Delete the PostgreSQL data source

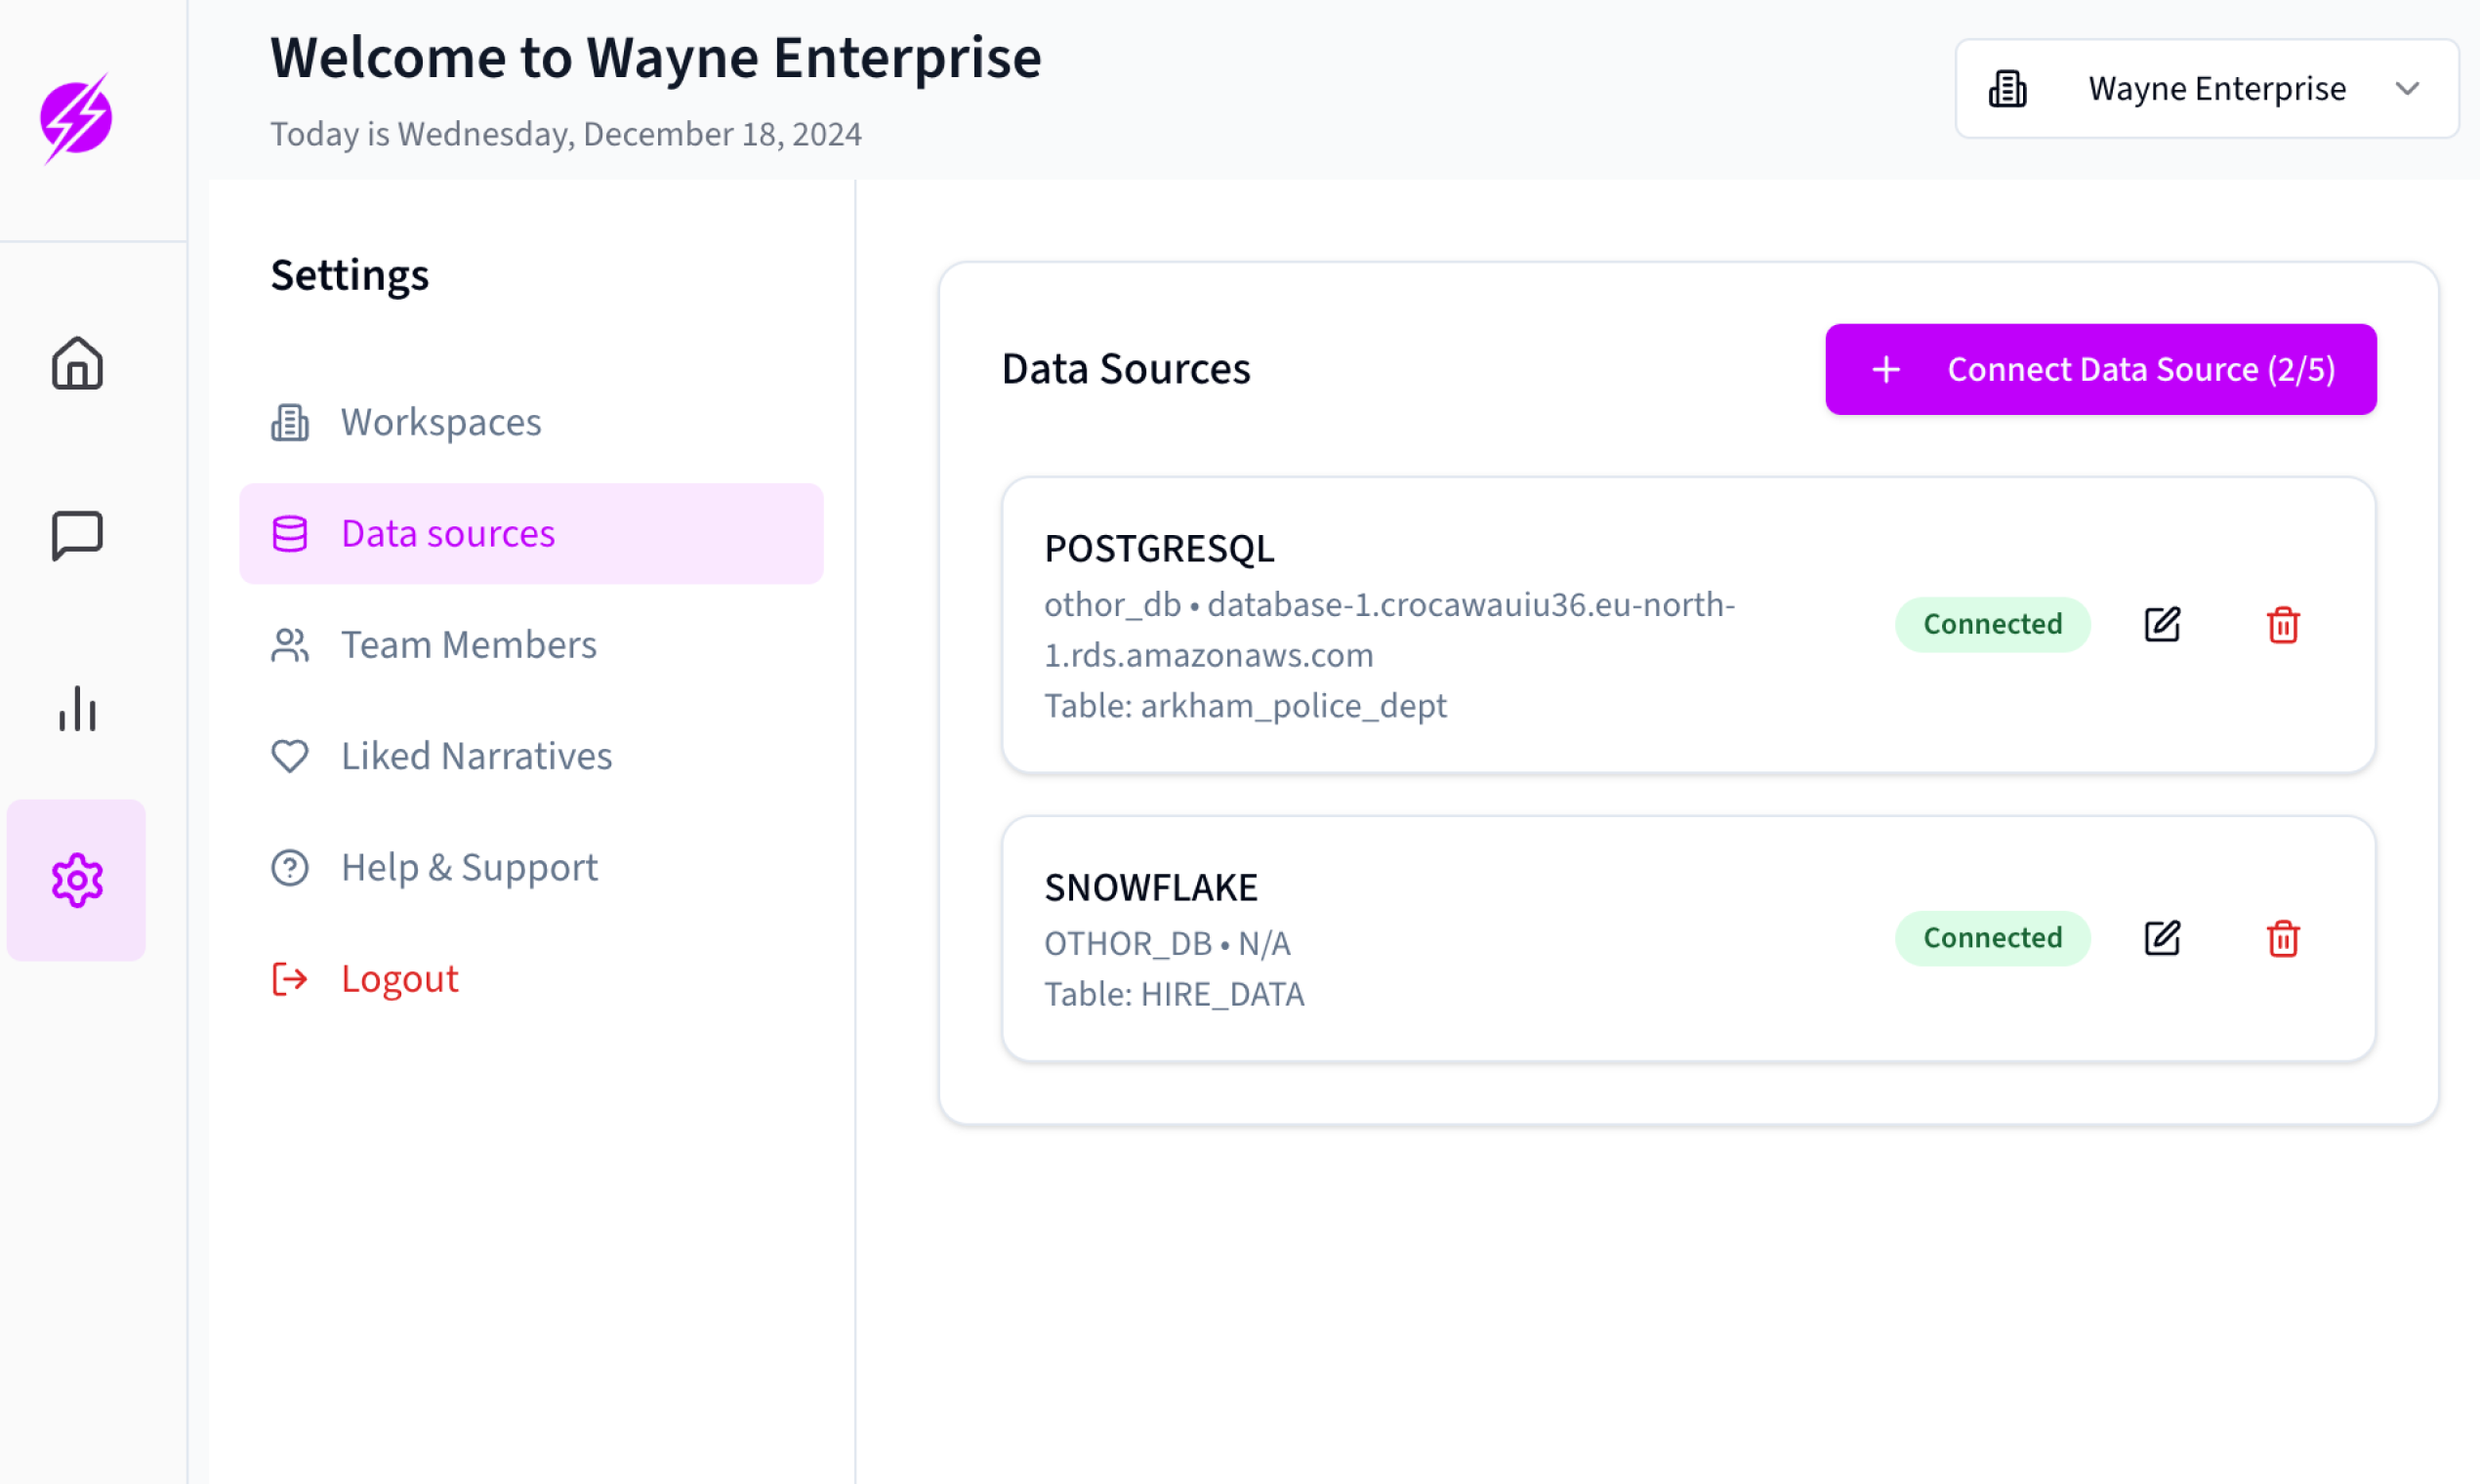[x=2283, y=624]
